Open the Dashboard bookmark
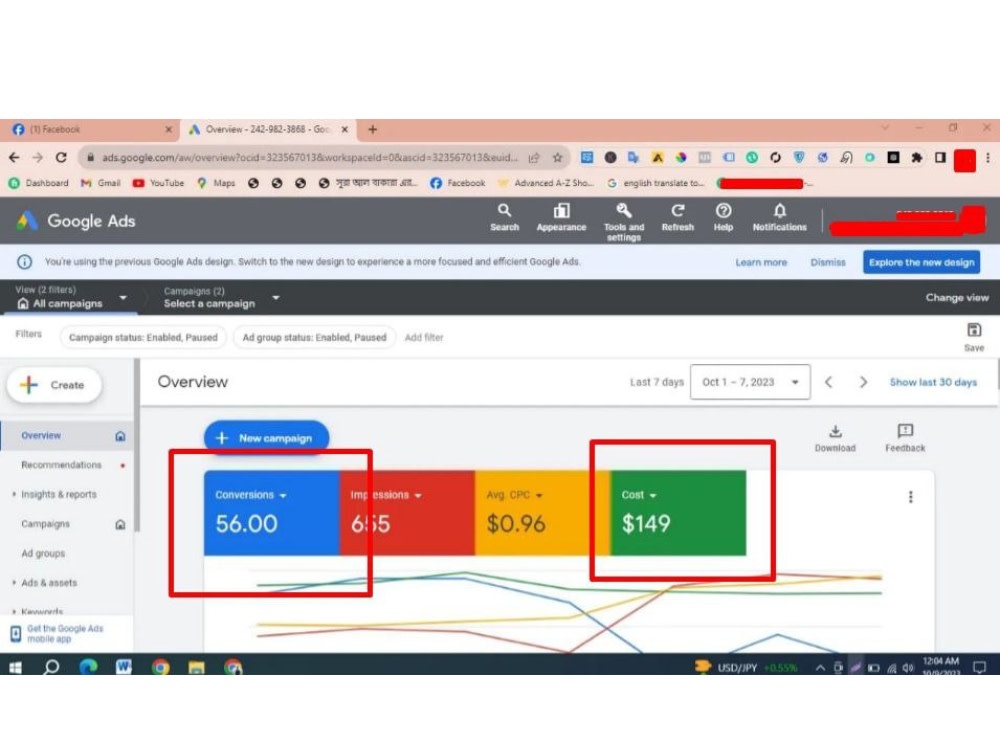 click(39, 183)
